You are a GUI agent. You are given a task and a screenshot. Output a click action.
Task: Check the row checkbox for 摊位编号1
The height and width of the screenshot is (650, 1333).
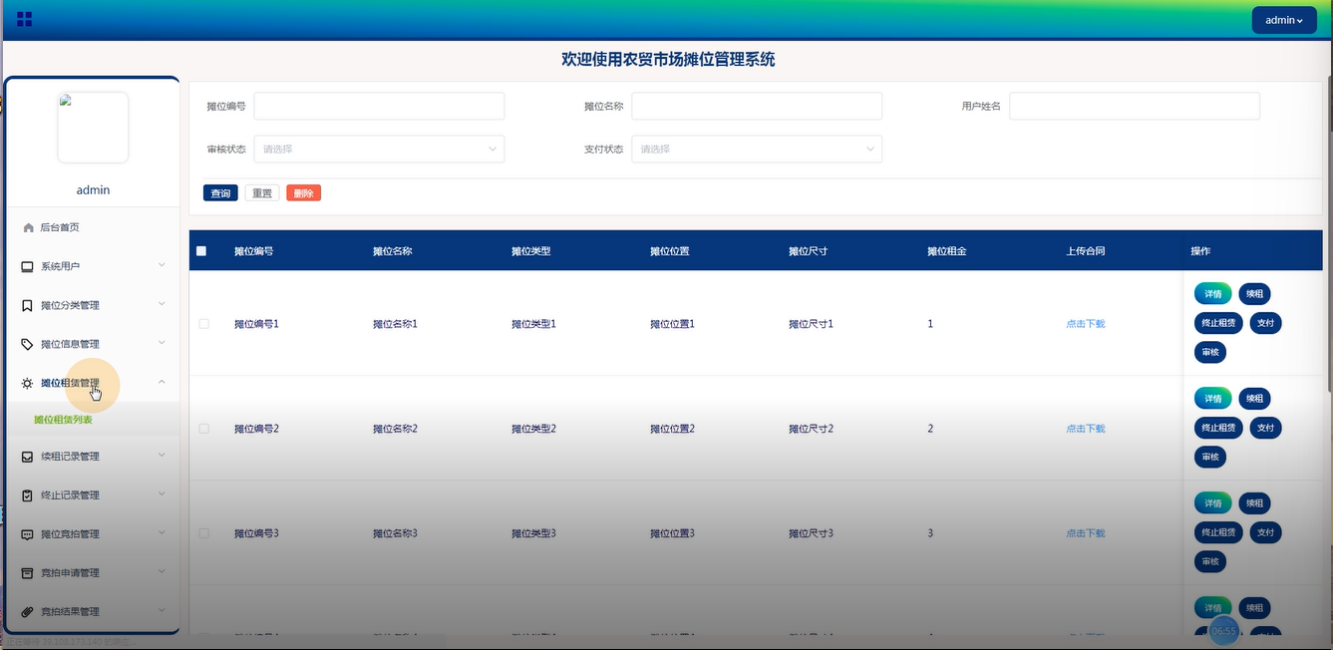(204, 324)
